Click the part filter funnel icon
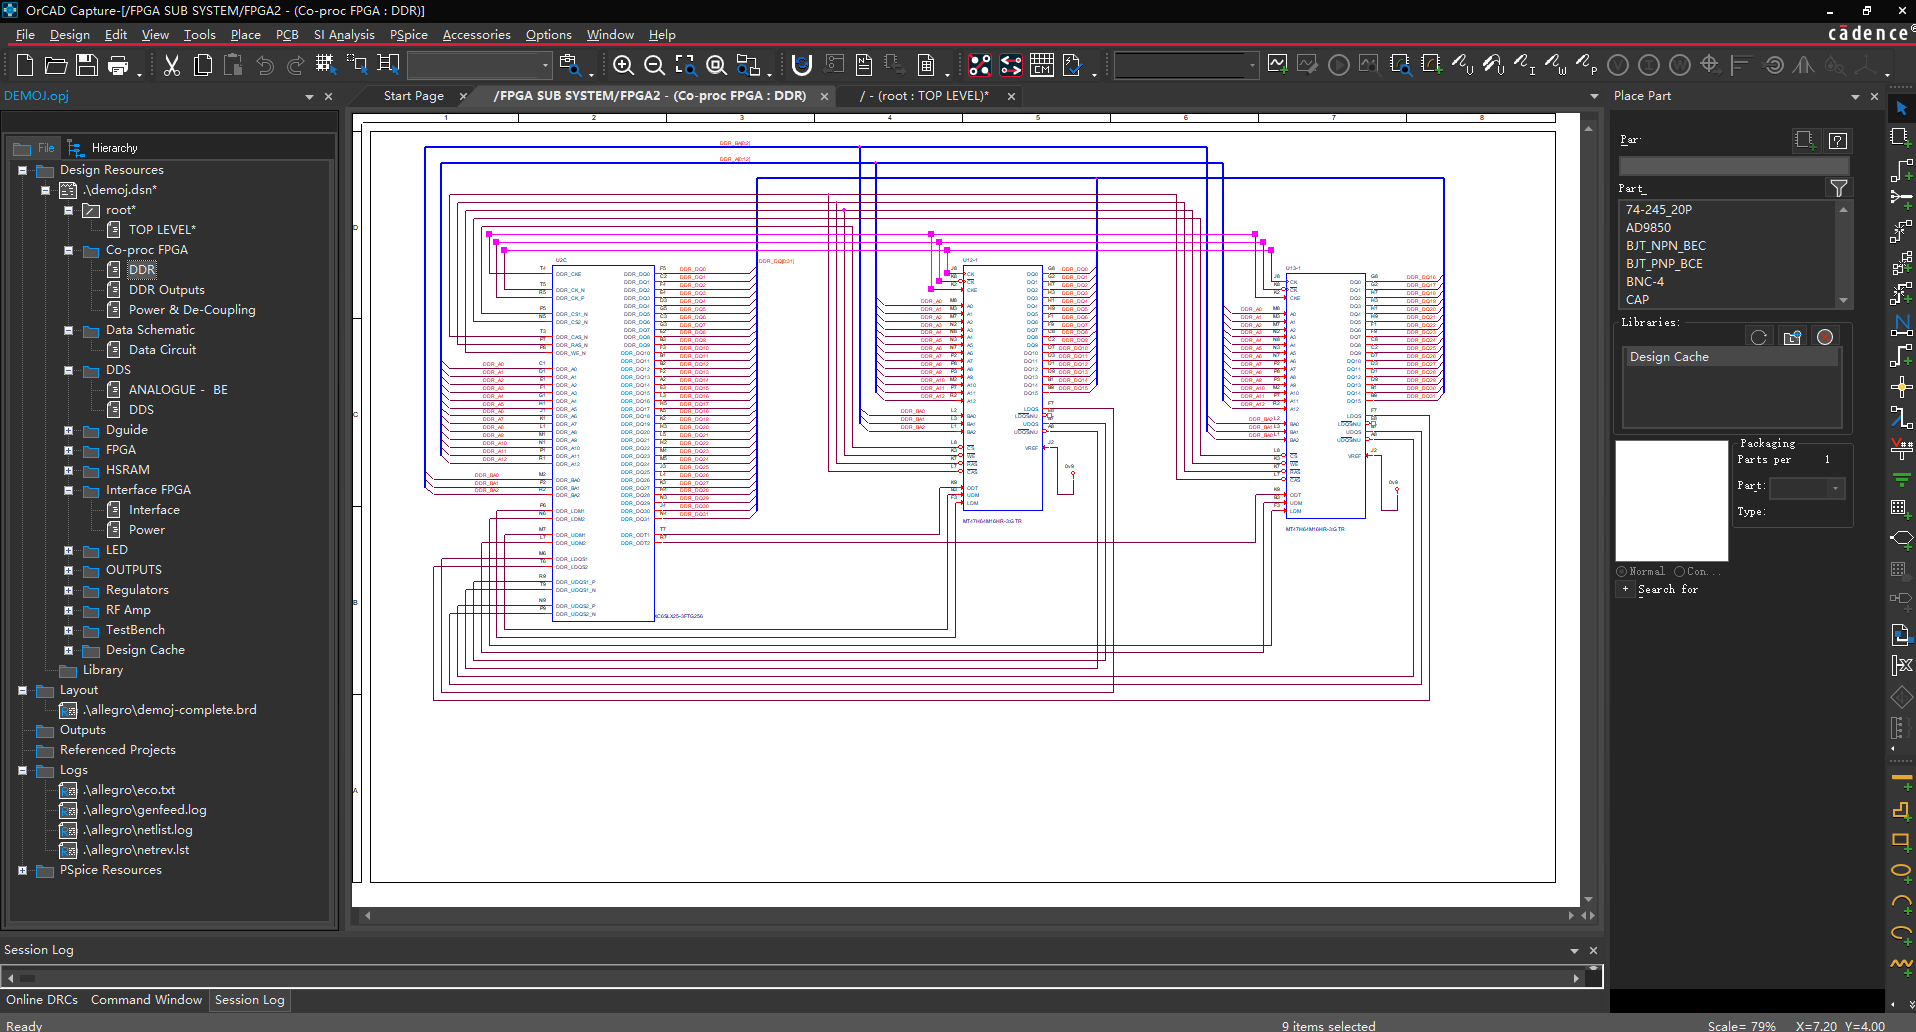The image size is (1916, 1032). tap(1838, 188)
